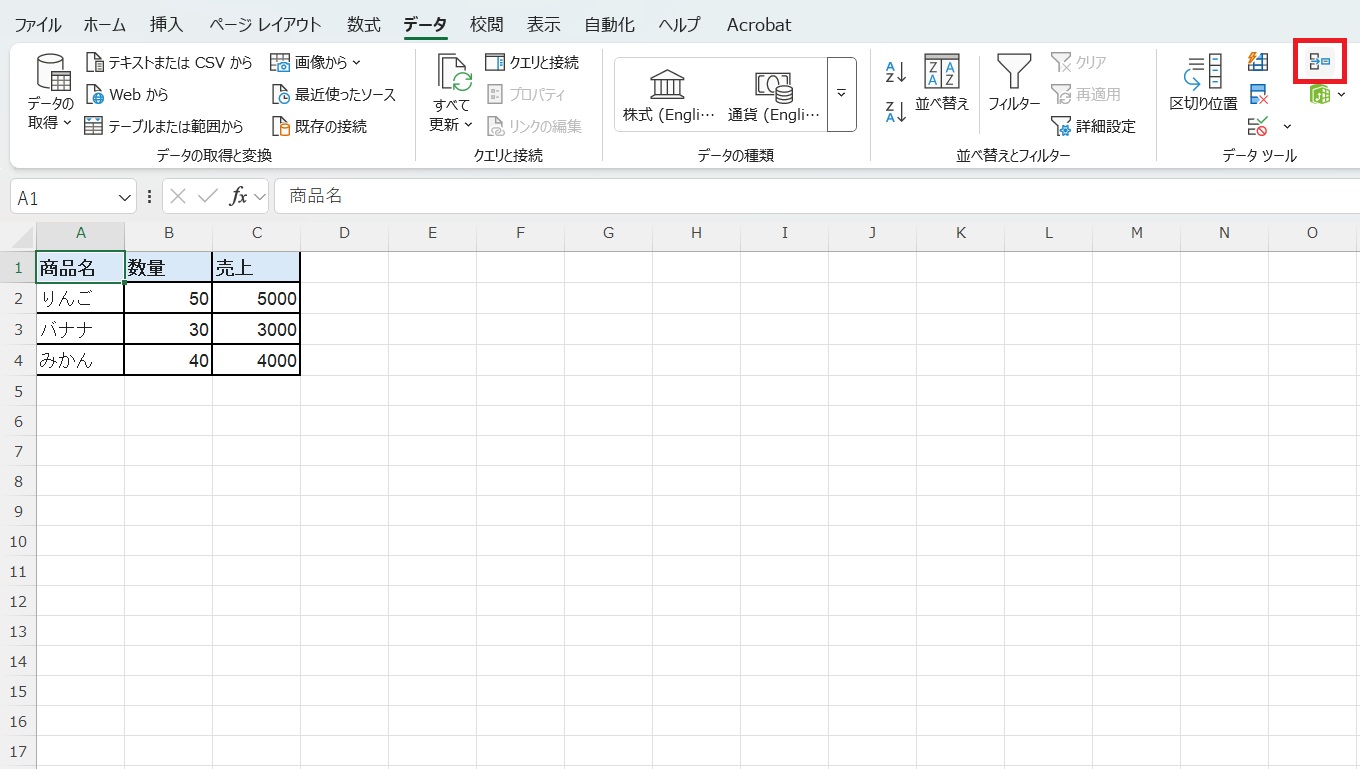Viewport: 1360px width, 769px height.
Task: Select the 通貨 currency data type
Action: click(x=773, y=95)
